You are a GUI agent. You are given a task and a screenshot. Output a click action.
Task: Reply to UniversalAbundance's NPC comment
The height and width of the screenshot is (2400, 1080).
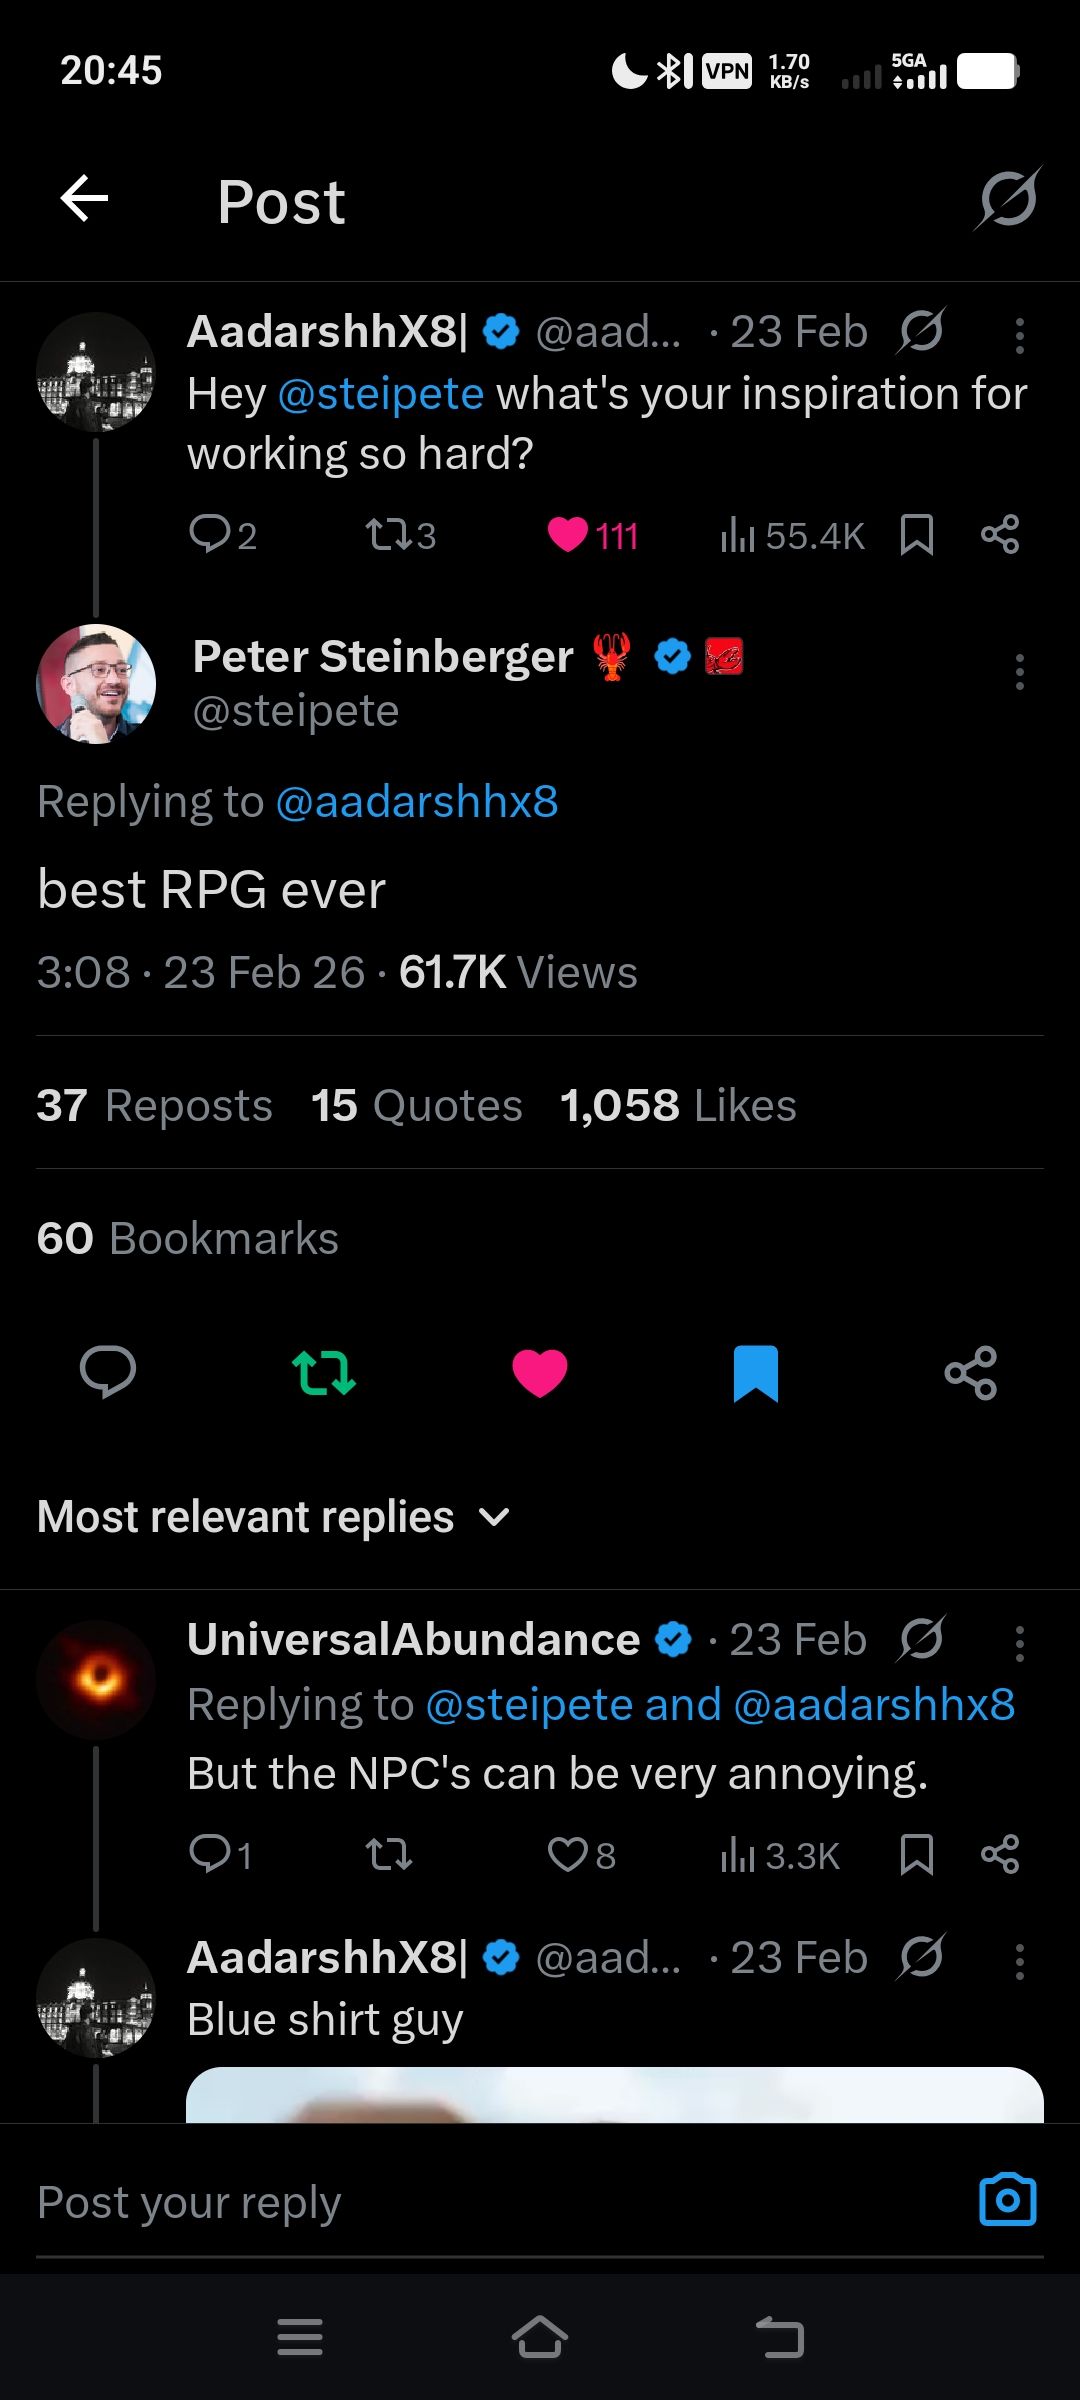(210, 1855)
